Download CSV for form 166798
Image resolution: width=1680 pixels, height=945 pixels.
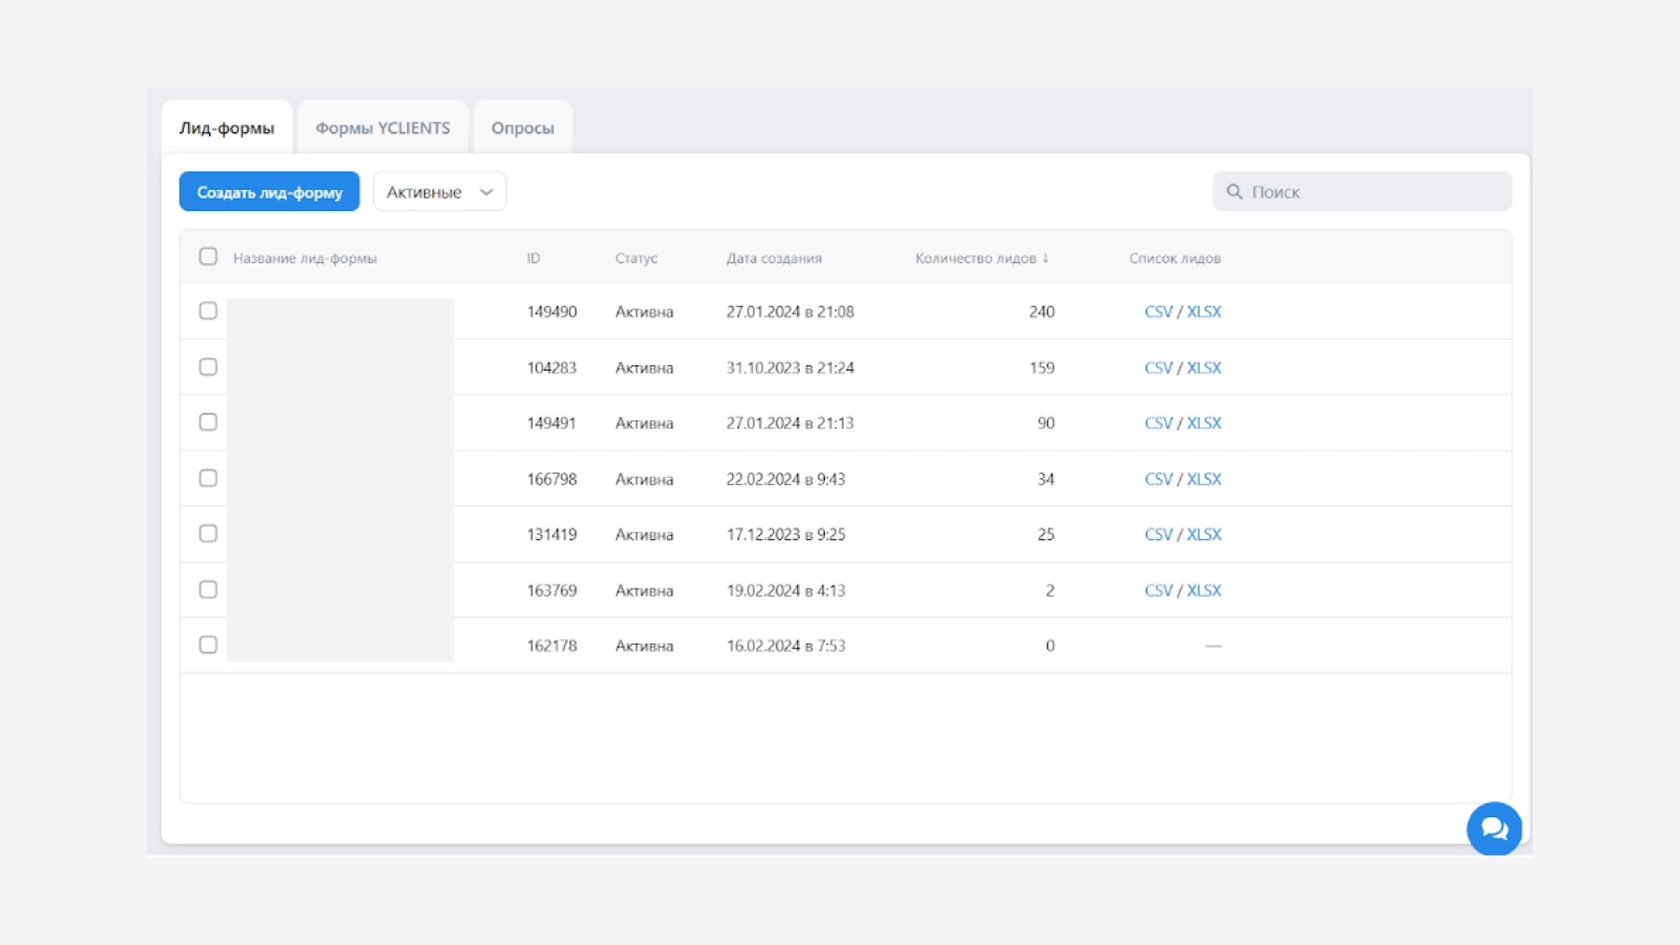[x=1158, y=479]
